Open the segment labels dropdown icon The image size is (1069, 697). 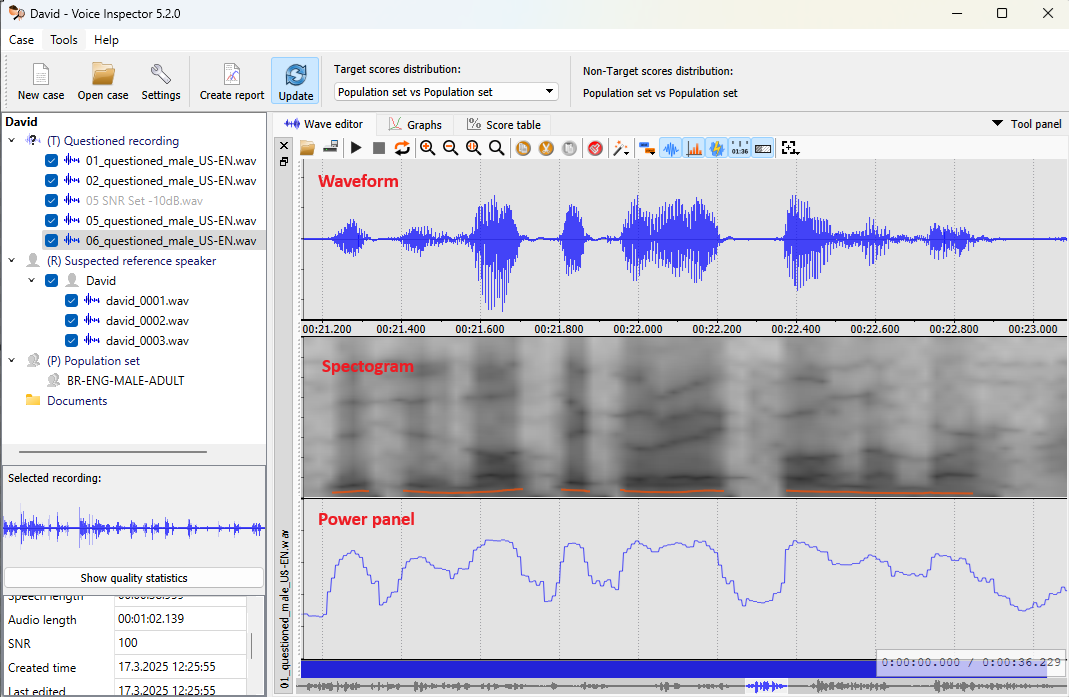[x=648, y=148]
